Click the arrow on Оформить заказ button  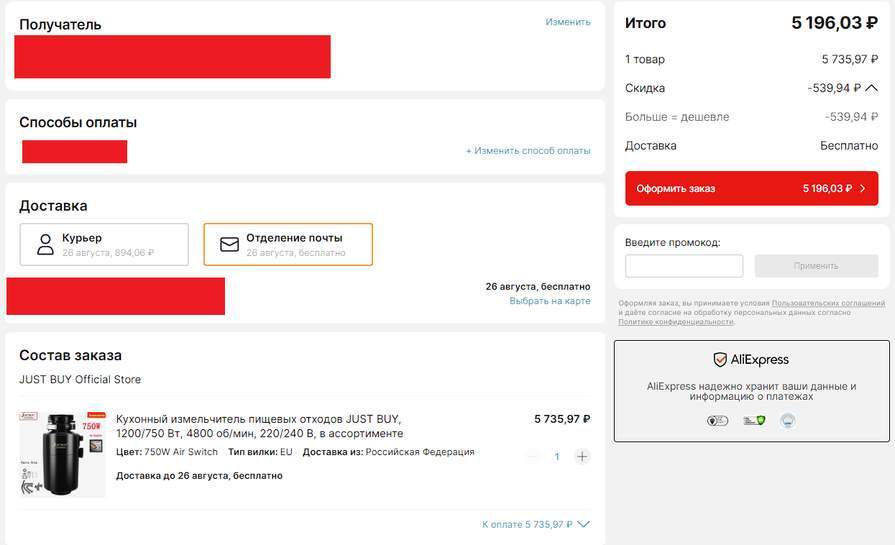click(x=862, y=188)
